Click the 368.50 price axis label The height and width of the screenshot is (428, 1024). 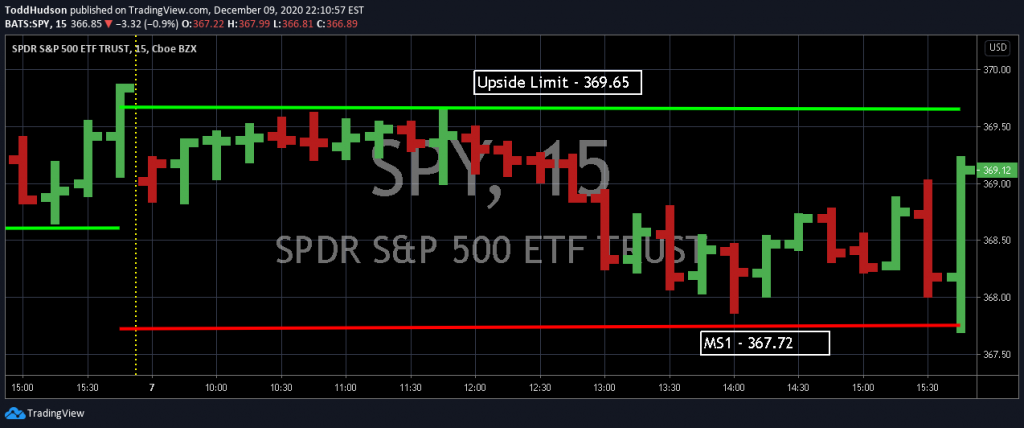[997, 241]
